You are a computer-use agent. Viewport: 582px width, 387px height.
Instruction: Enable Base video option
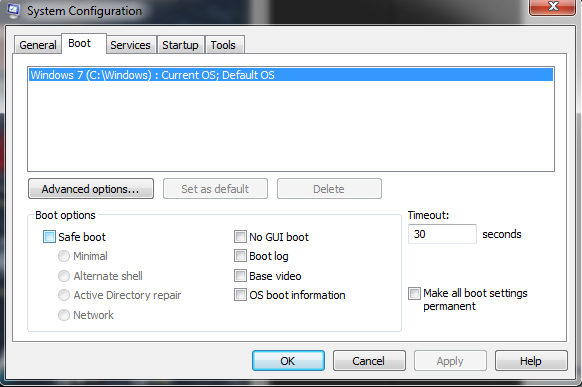click(x=240, y=276)
